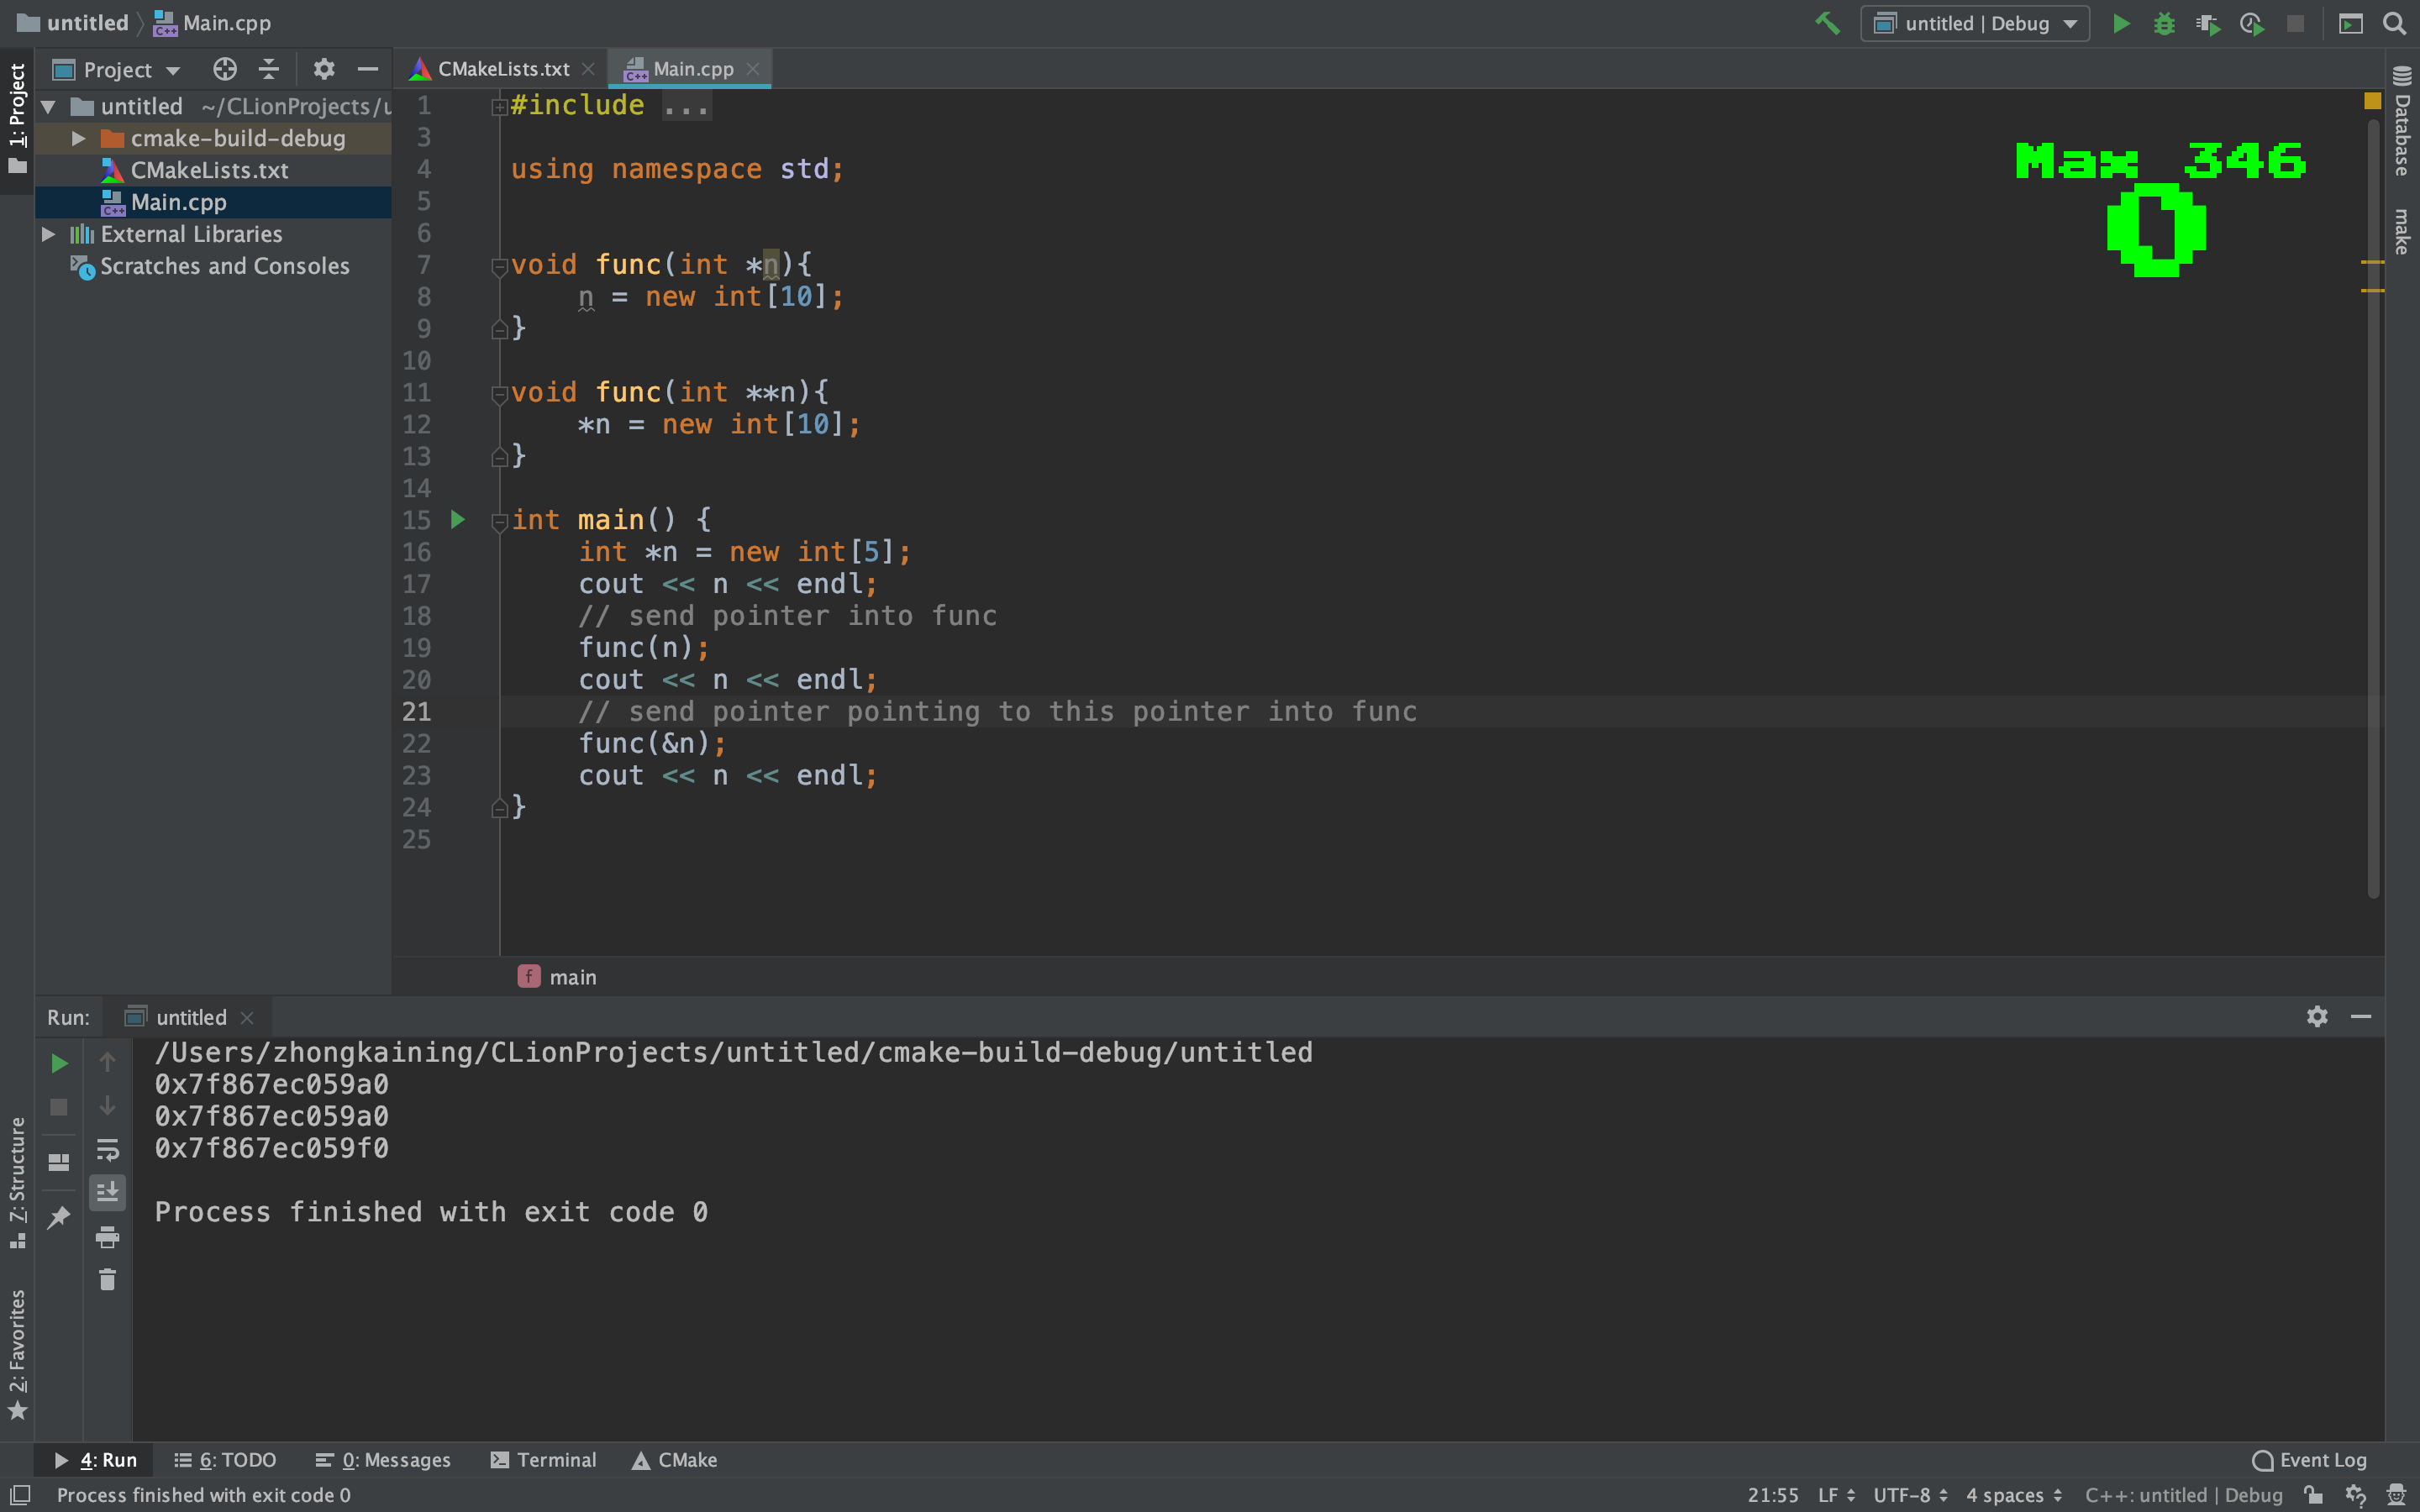This screenshot has width=2420, height=1512.
Task: Collapse the untitled project root
Action: [47, 106]
